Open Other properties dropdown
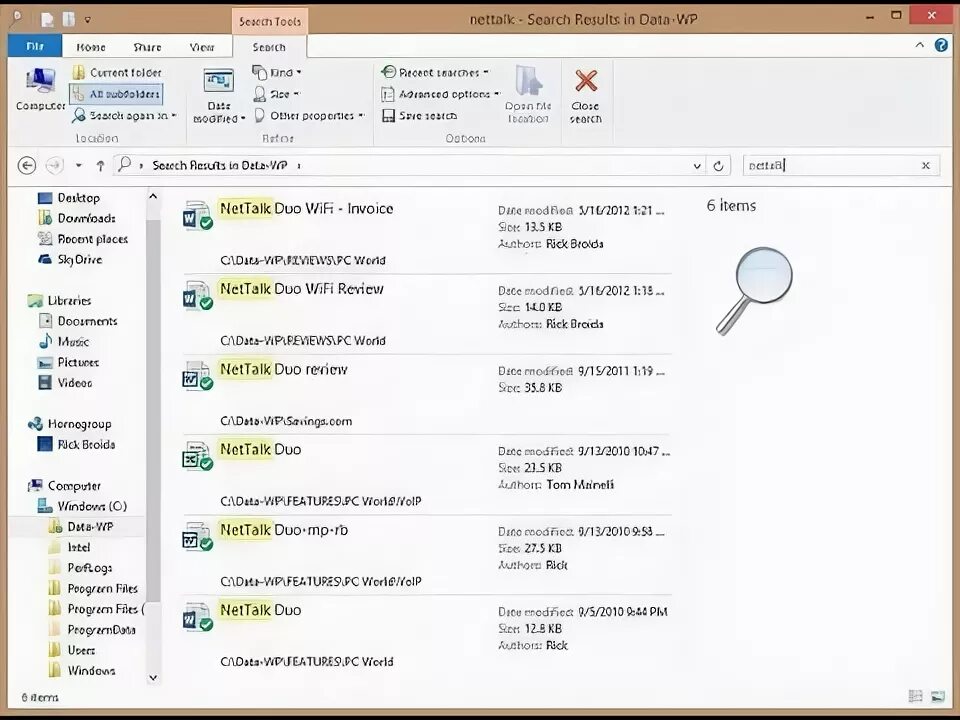This screenshot has height=720, width=960. pyautogui.click(x=309, y=115)
